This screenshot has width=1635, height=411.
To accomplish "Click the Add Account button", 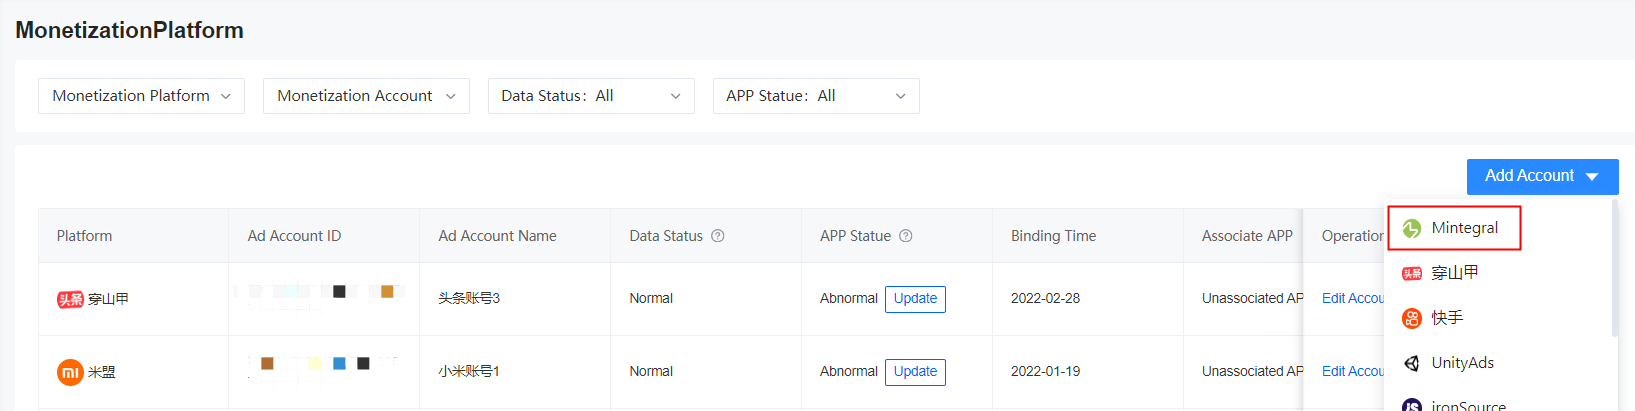I will point(1542,176).
